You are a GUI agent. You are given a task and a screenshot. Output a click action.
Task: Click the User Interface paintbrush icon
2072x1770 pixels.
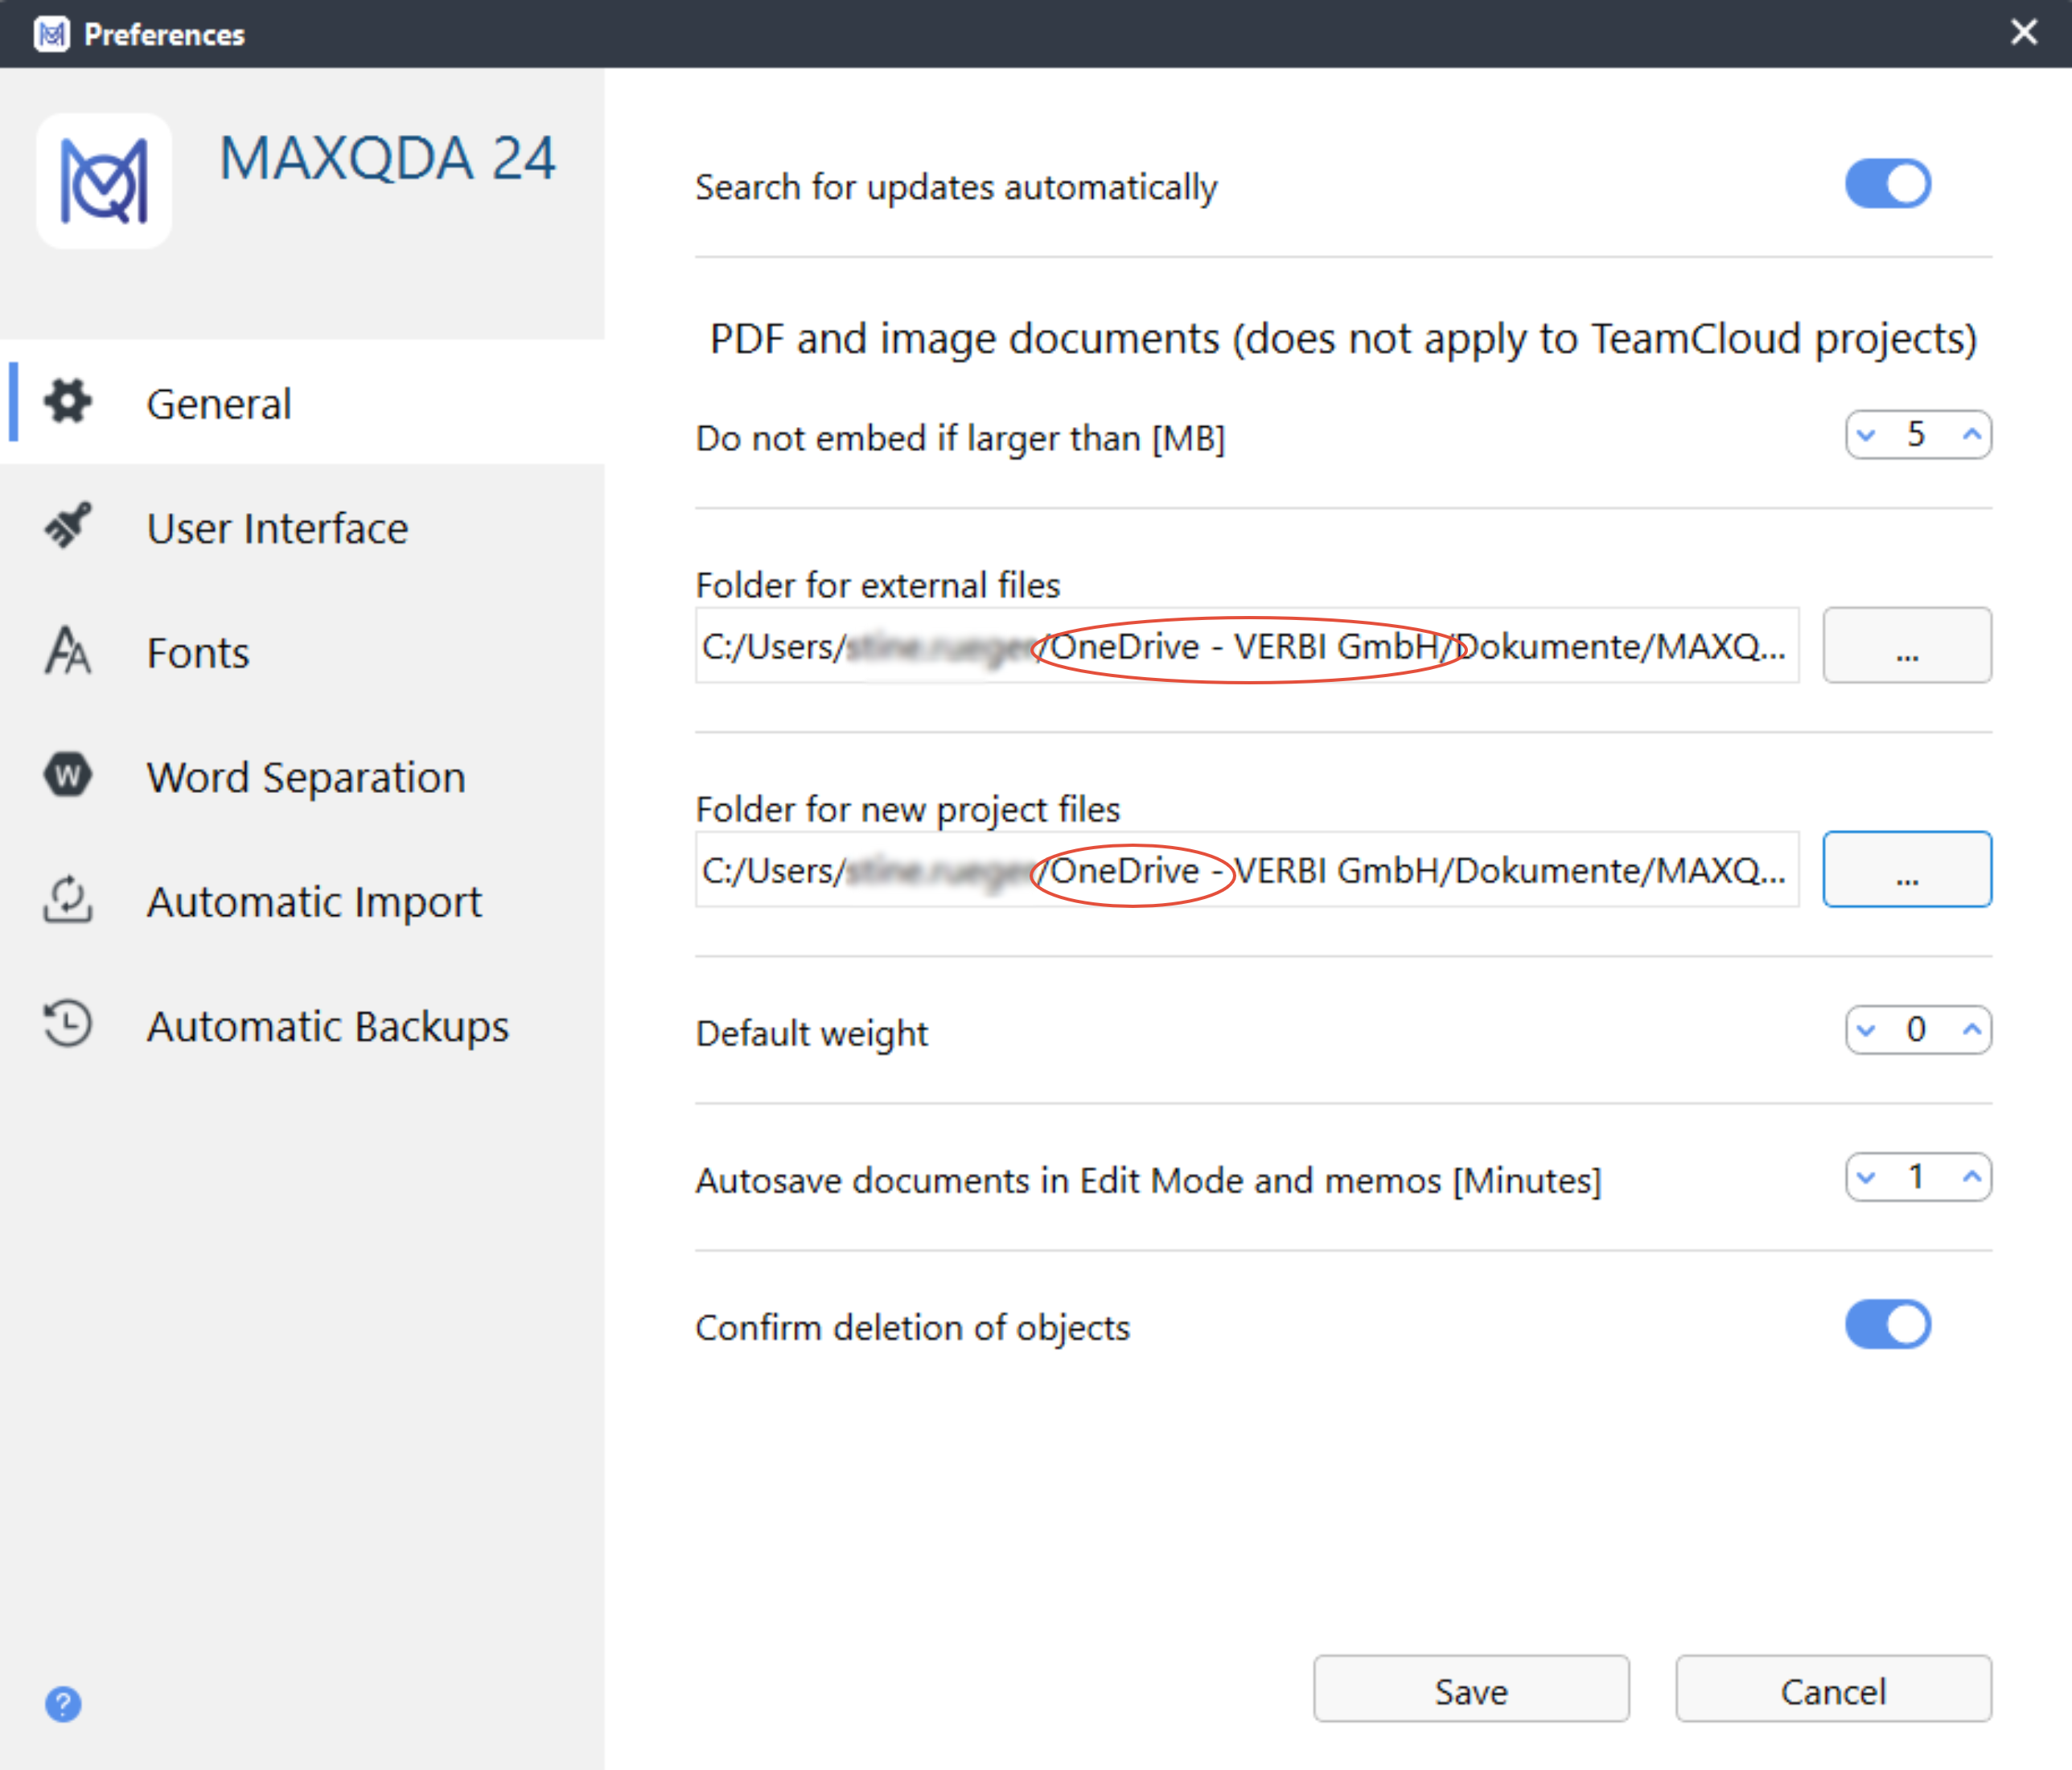tap(68, 526)
